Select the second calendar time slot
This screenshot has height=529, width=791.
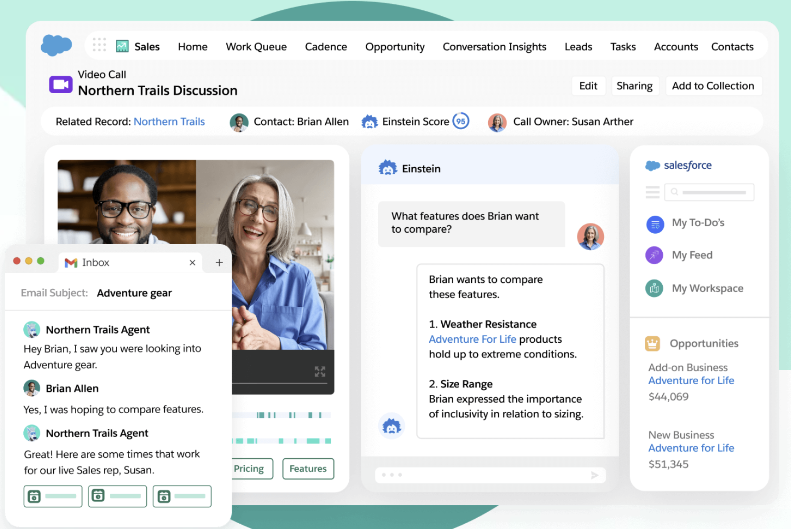[118, 496]
